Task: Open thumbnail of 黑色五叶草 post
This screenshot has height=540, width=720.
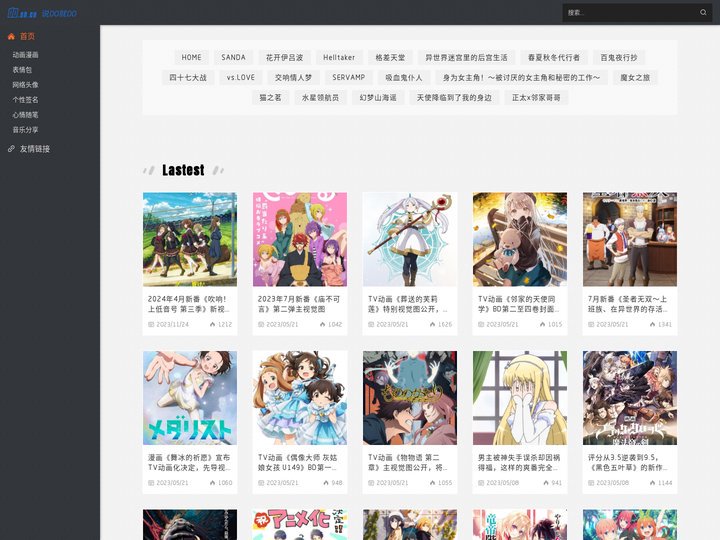Action: 630,398
